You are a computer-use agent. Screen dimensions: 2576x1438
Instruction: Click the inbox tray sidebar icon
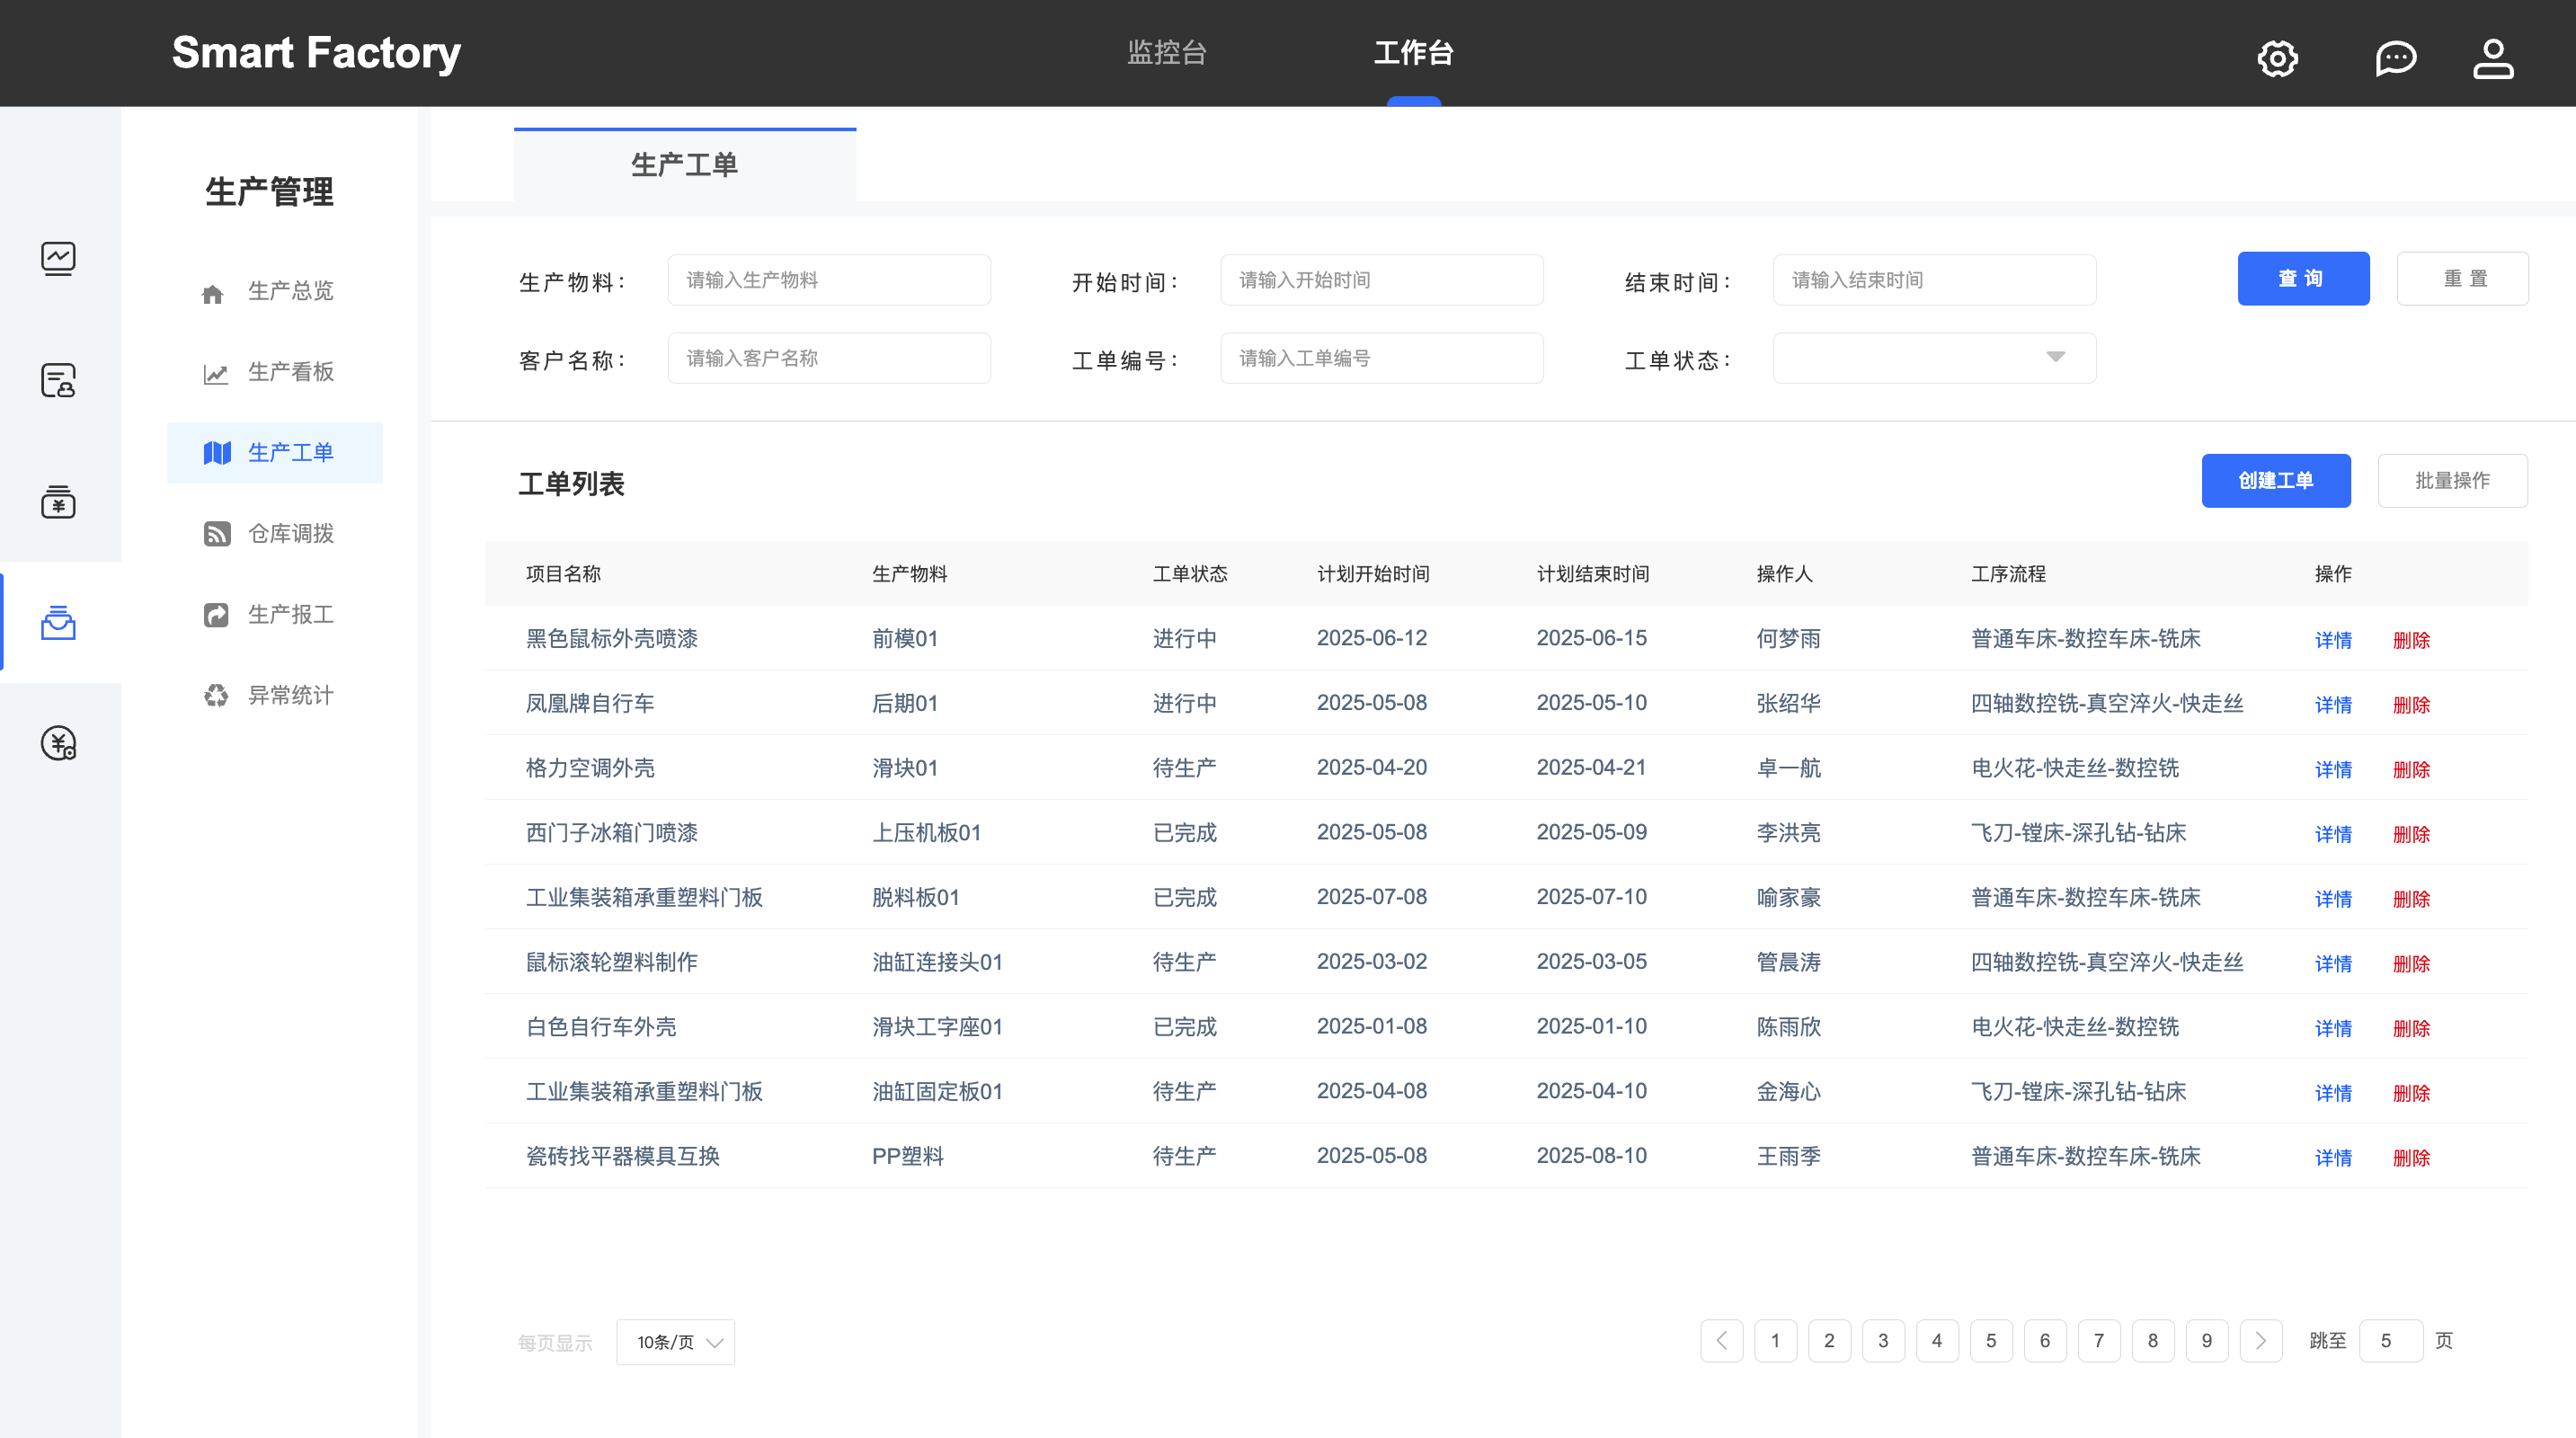[x=58, y=623]
